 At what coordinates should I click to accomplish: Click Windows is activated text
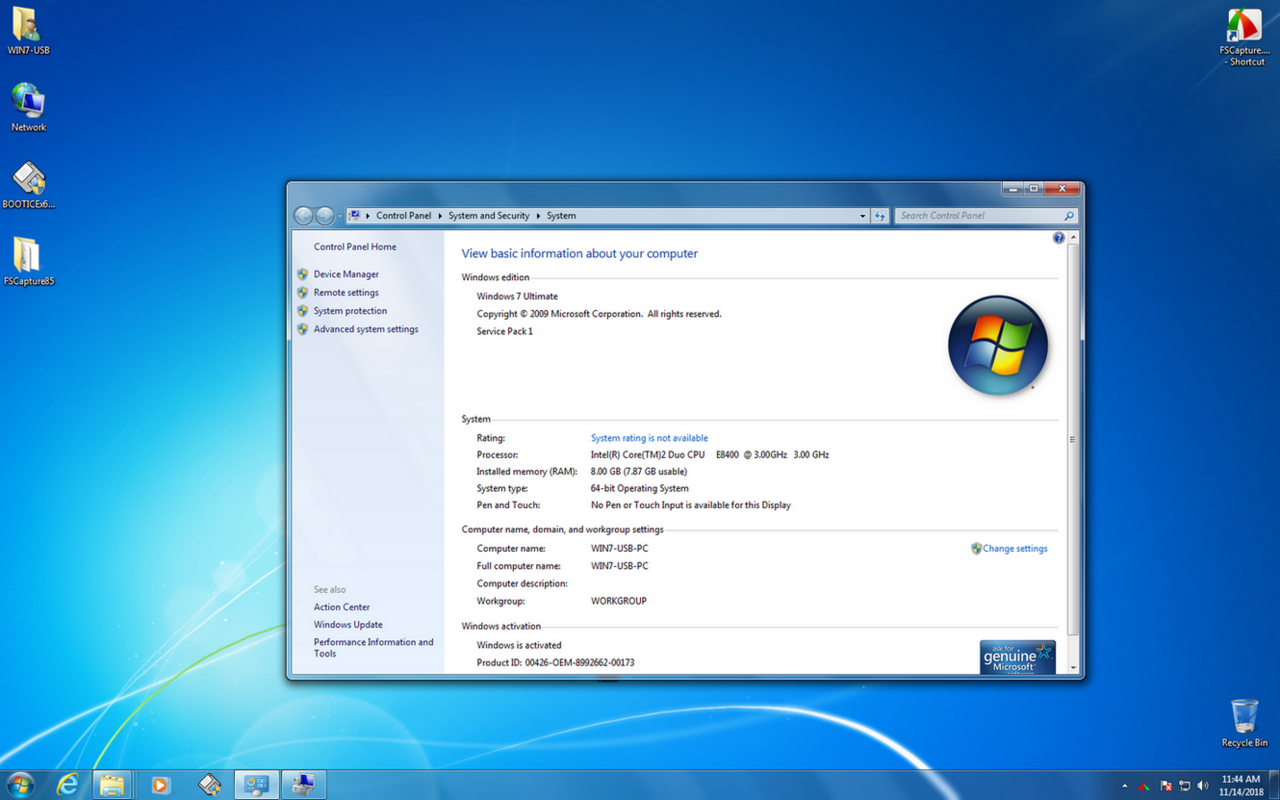coord(519,645)
